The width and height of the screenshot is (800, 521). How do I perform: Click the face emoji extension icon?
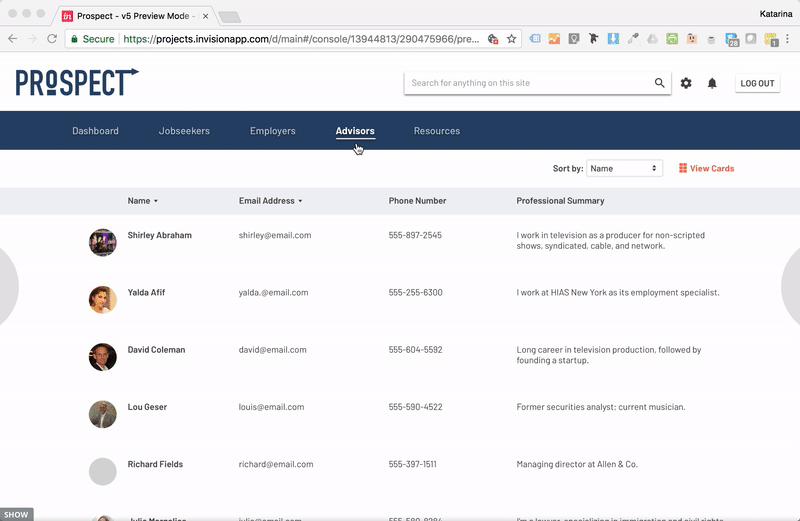coord(692,39)
